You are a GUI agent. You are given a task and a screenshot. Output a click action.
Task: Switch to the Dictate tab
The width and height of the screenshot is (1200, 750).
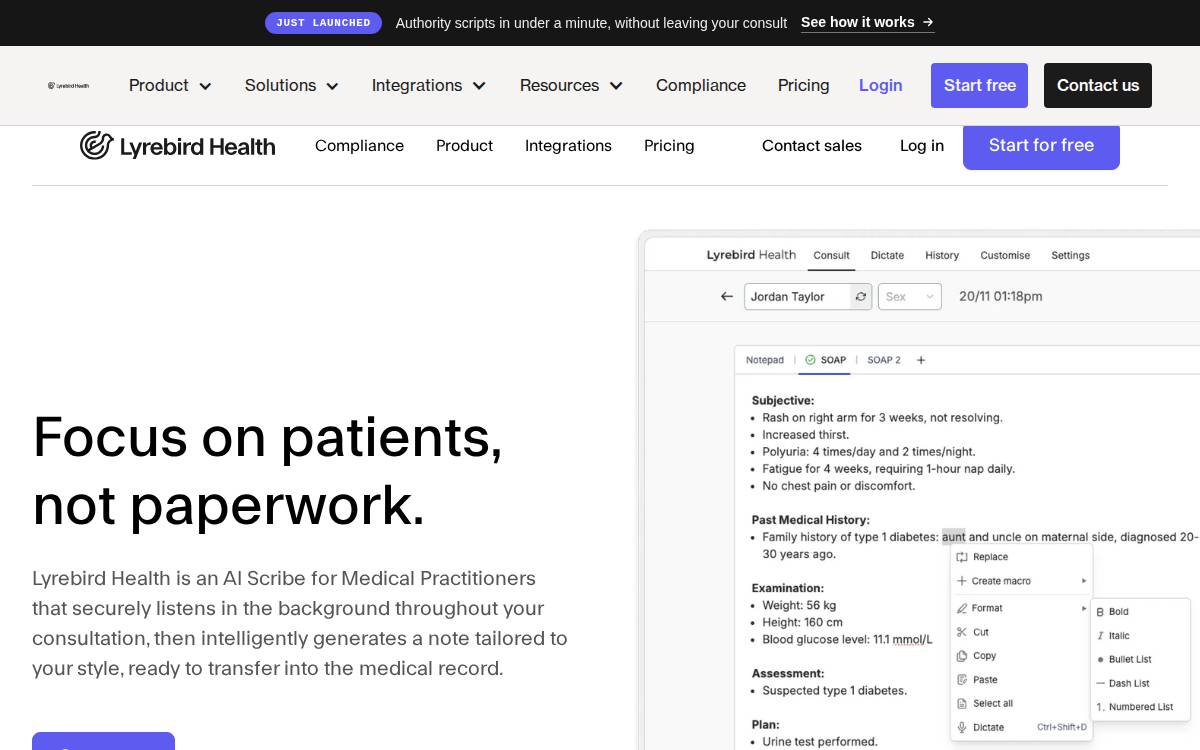pos(887,256)
